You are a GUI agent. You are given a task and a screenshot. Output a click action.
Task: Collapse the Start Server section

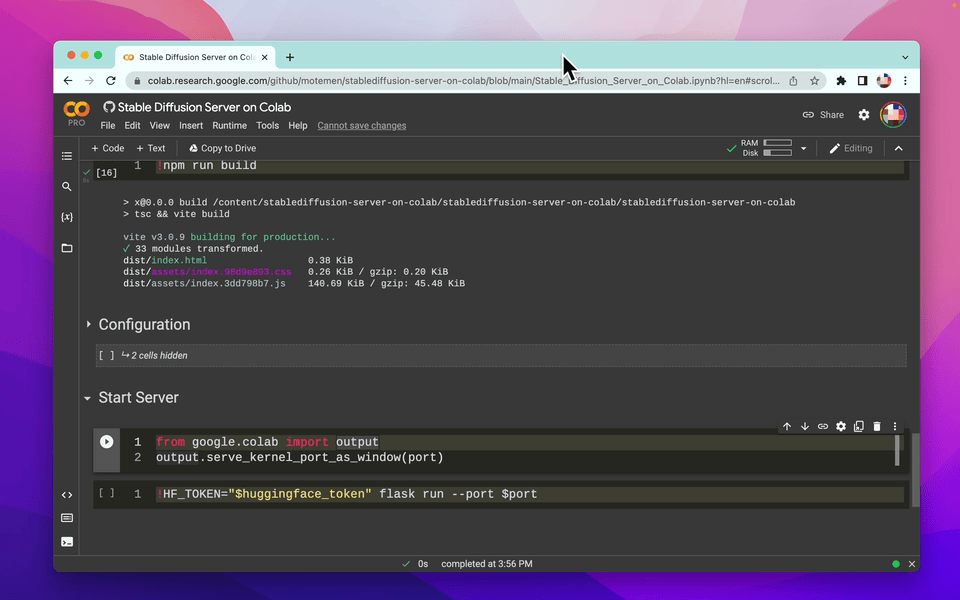pos(88,398)
